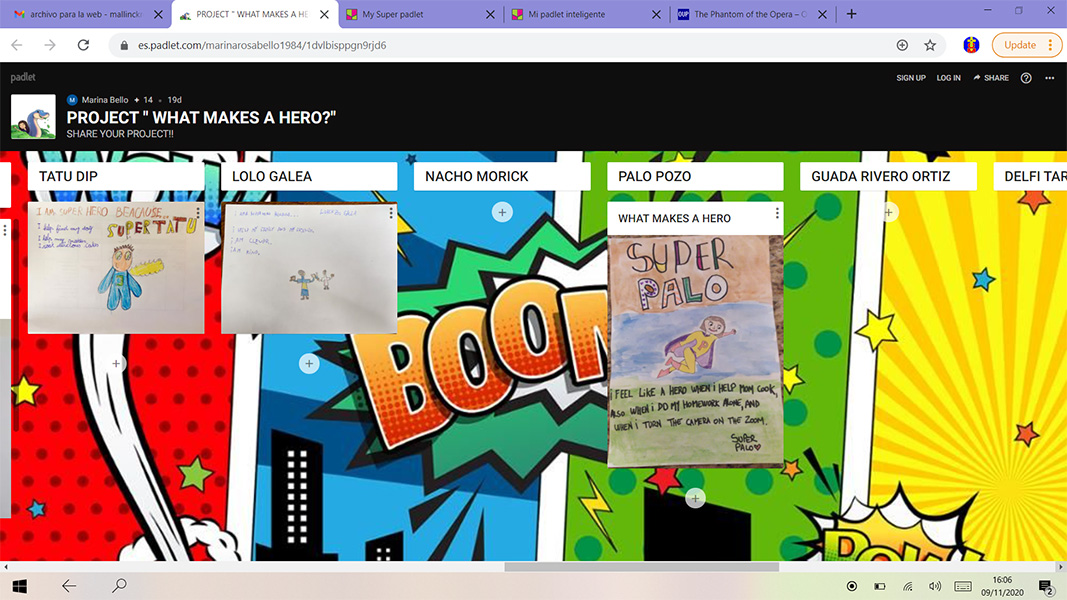Click the LOG IN link
Image resolution: width=1067 pixels, height=600 pixels.
948,78
